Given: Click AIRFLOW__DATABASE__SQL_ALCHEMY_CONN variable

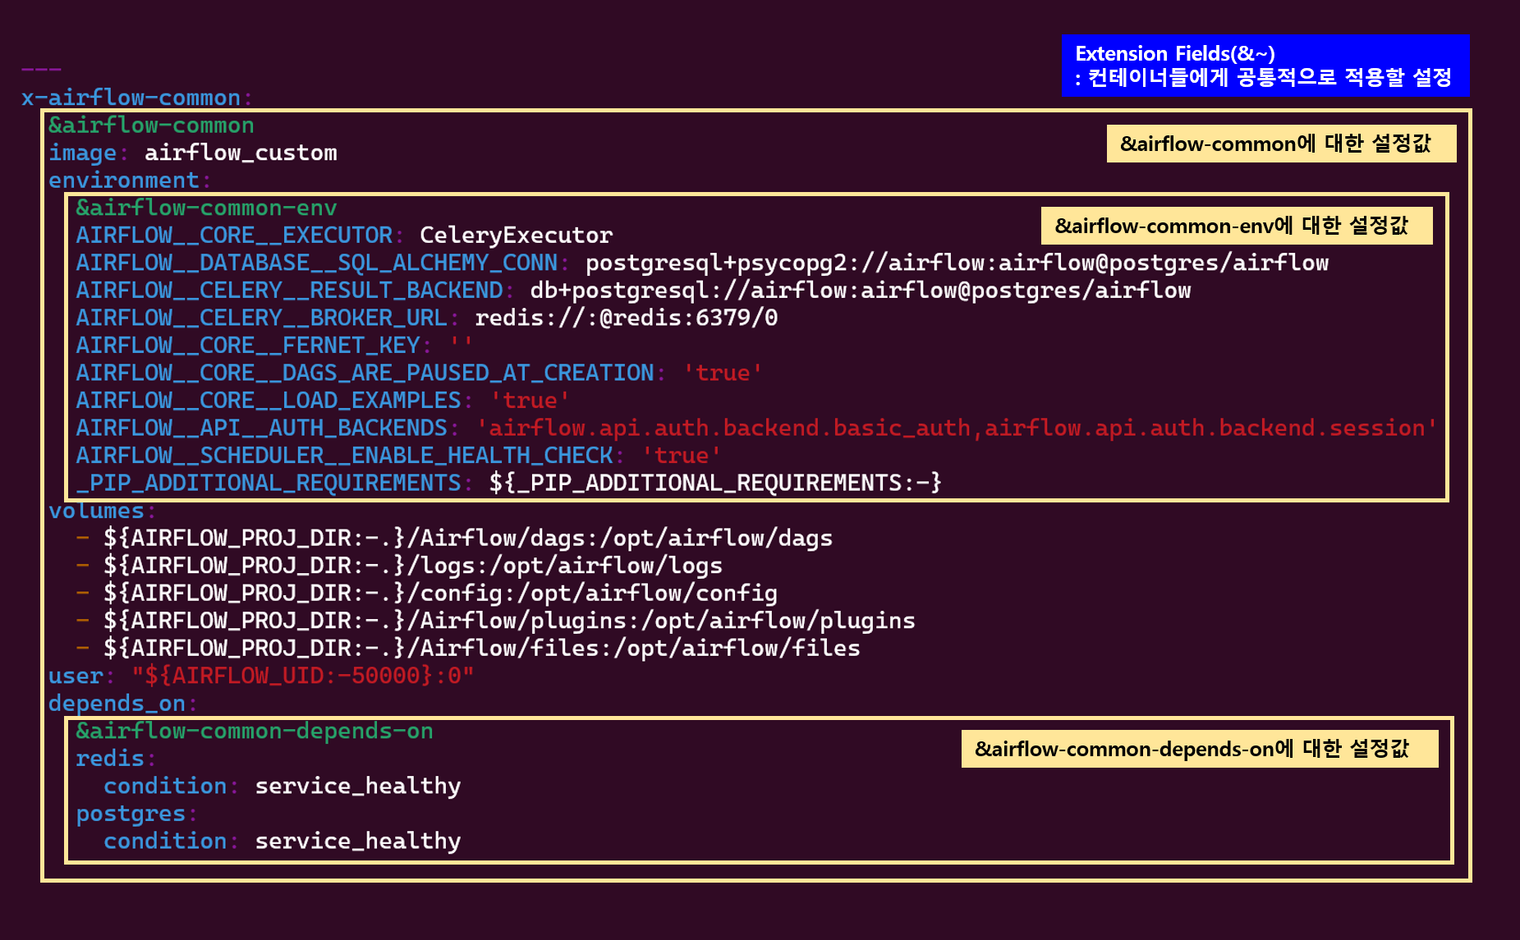Looking at the screenshot, I should tap(317, 263).
